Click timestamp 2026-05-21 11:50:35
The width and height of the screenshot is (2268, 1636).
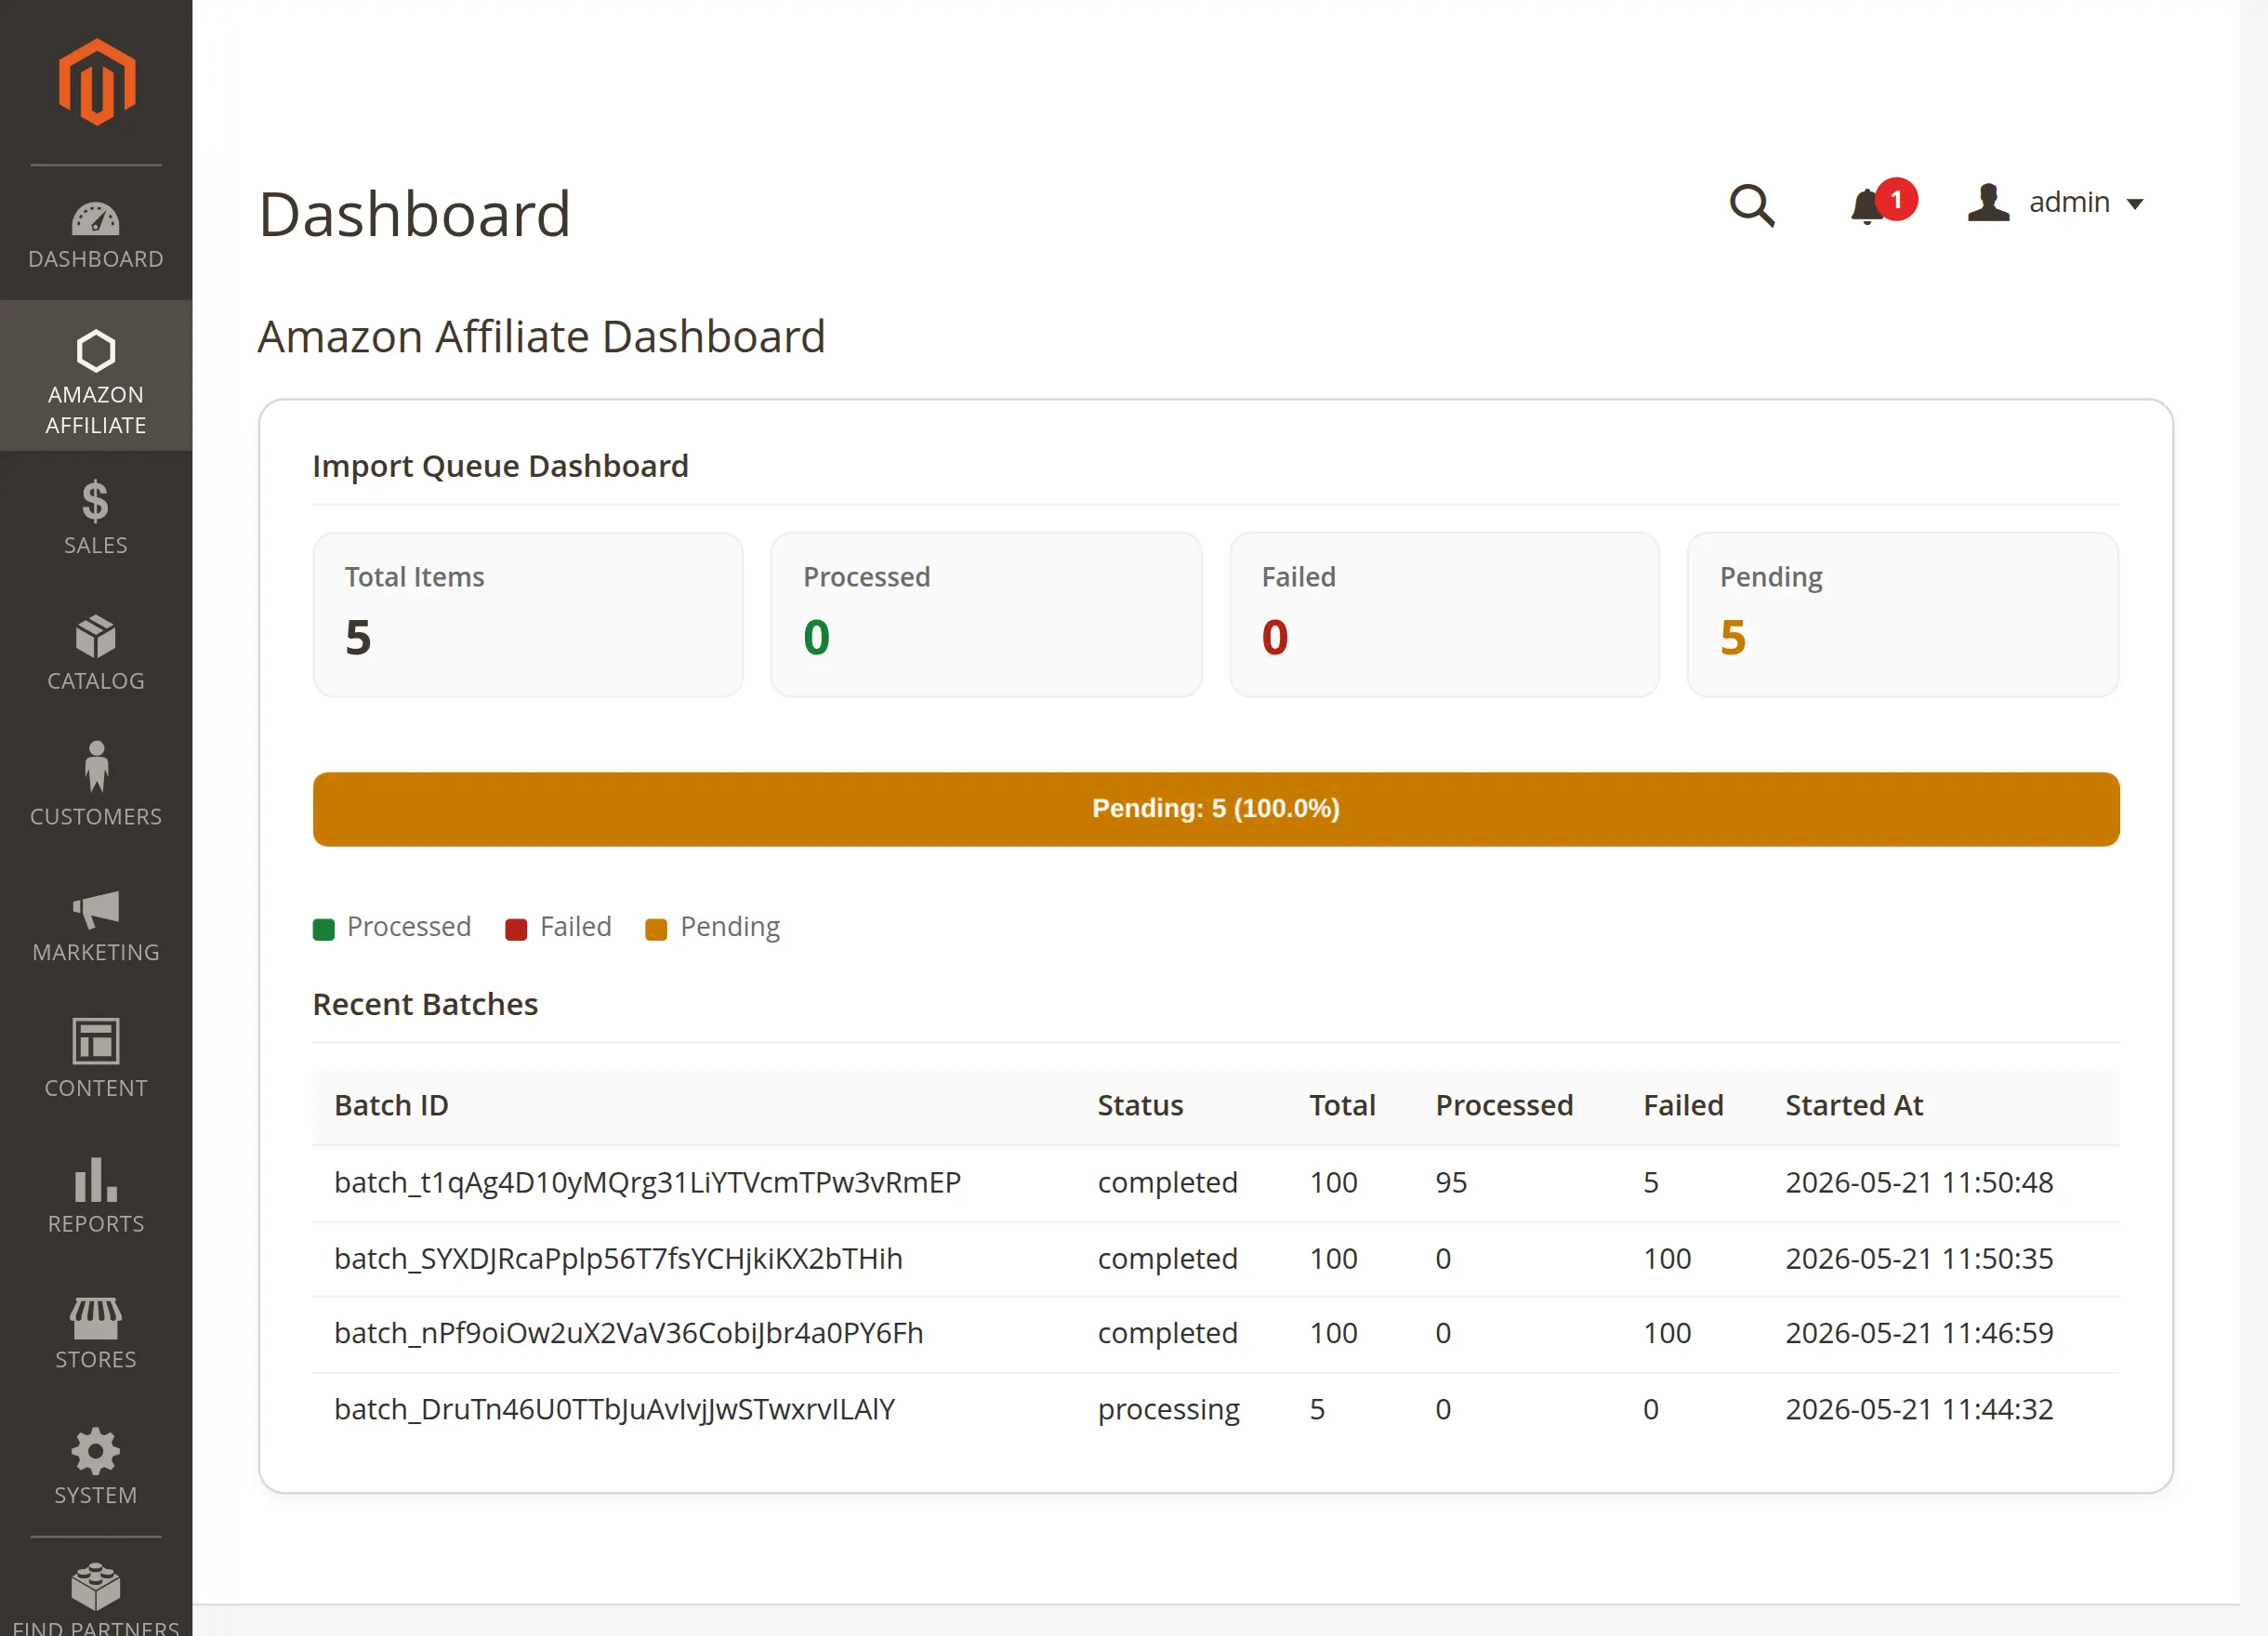1919,1259
